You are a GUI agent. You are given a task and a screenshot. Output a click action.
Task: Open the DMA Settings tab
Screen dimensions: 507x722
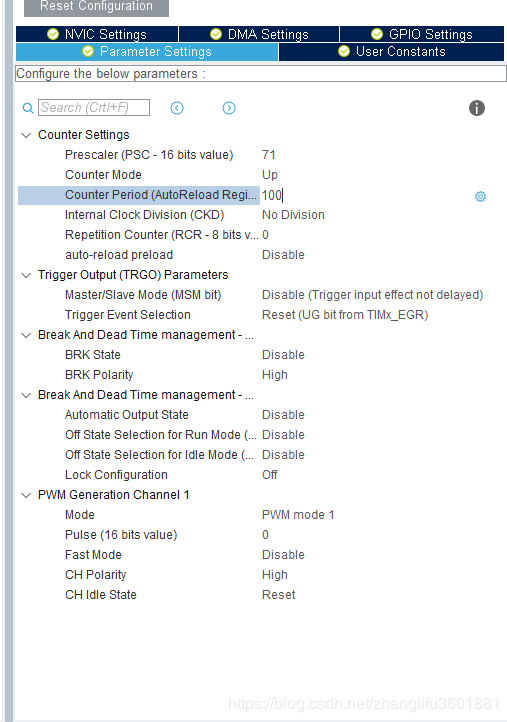point(259,35)
